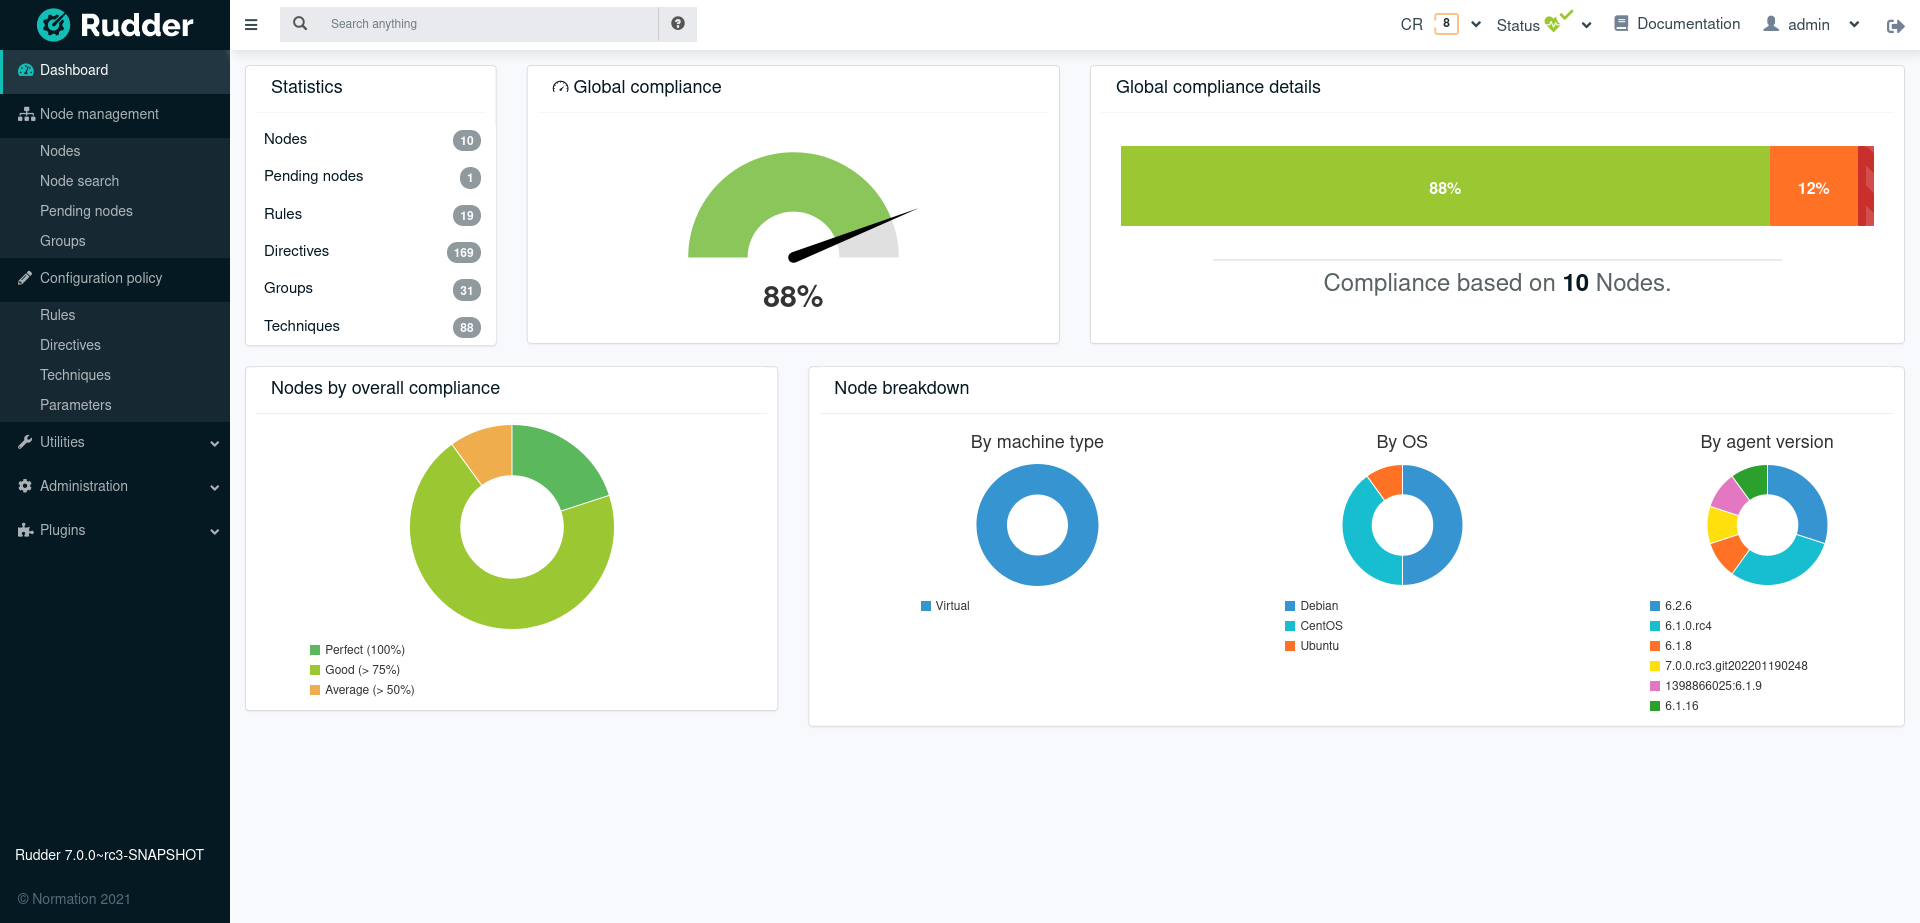Click the Node management sidebar icon
The image size is (1920, 923).
[x=24, y=114]
